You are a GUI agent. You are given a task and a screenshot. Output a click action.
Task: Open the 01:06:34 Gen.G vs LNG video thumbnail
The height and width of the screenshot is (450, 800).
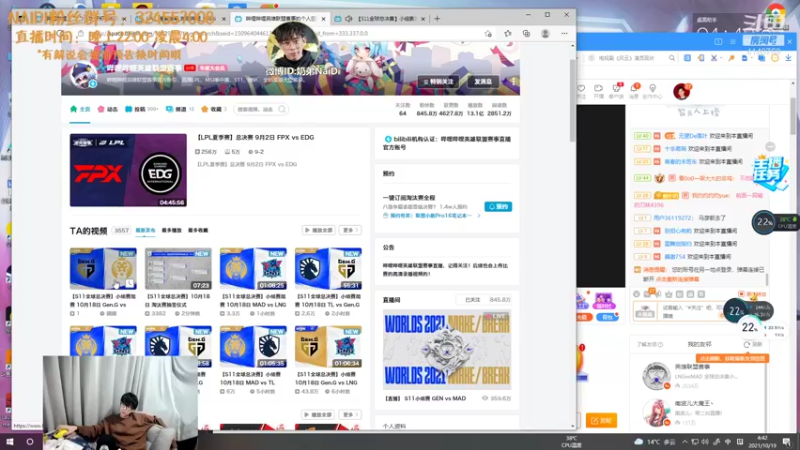(328, 347)
